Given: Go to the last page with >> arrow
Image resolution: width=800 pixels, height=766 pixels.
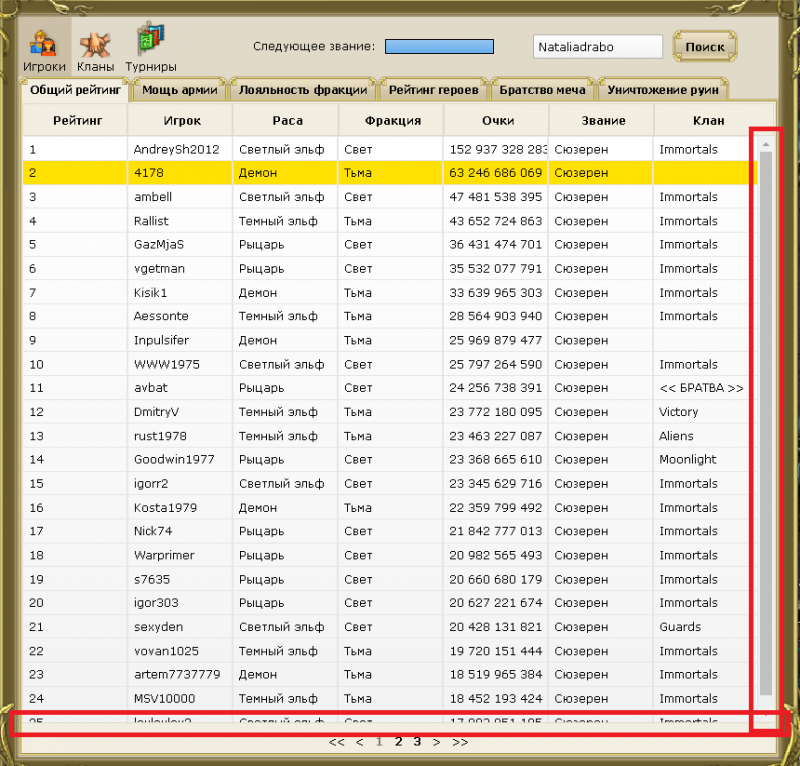Looking at the screenshot, I should (460, 742).
